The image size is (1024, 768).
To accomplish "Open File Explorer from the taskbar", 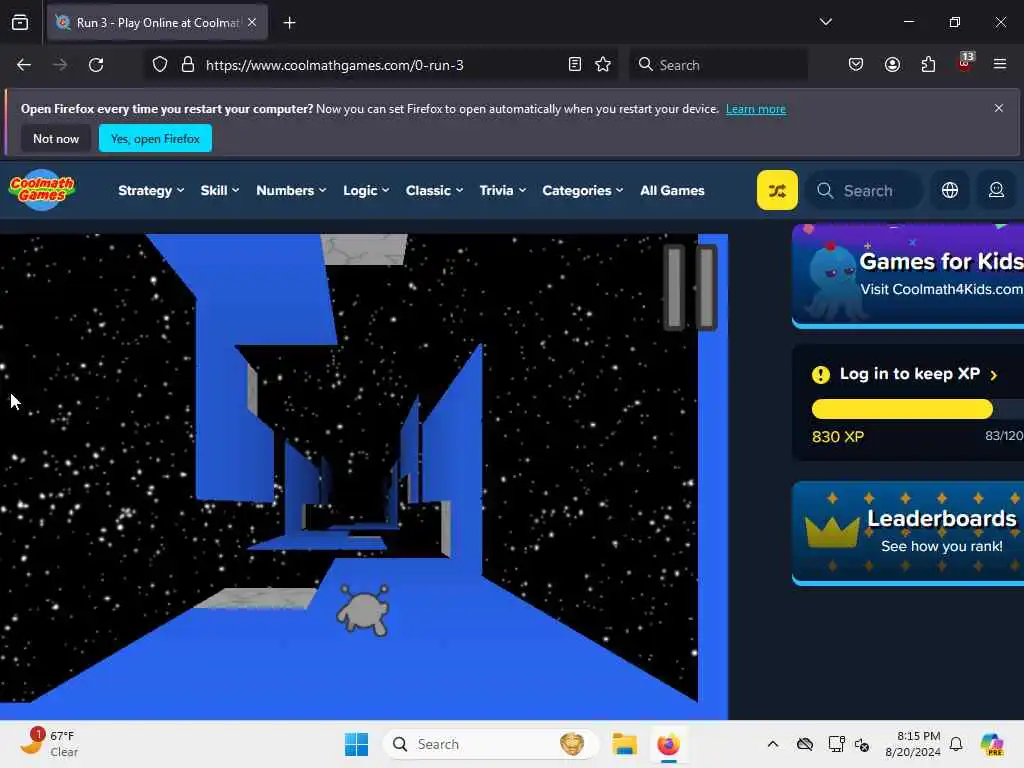I will pyautogui.click(x=624, y=744).
